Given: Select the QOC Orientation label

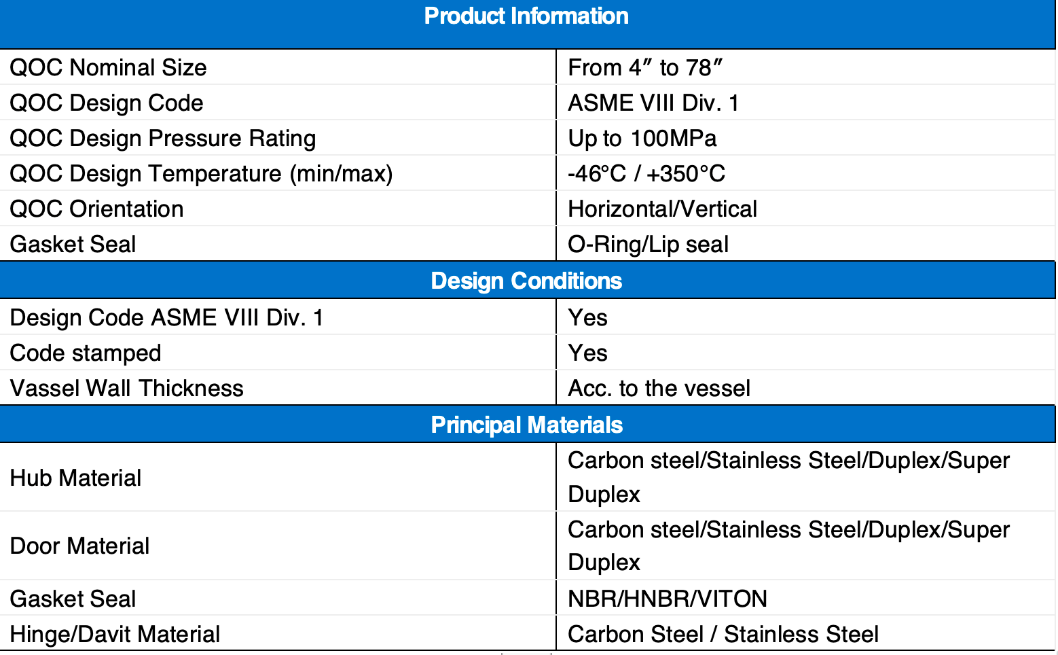Looking at the screenshot, I should pyautogui.click(x=96, y=209).
